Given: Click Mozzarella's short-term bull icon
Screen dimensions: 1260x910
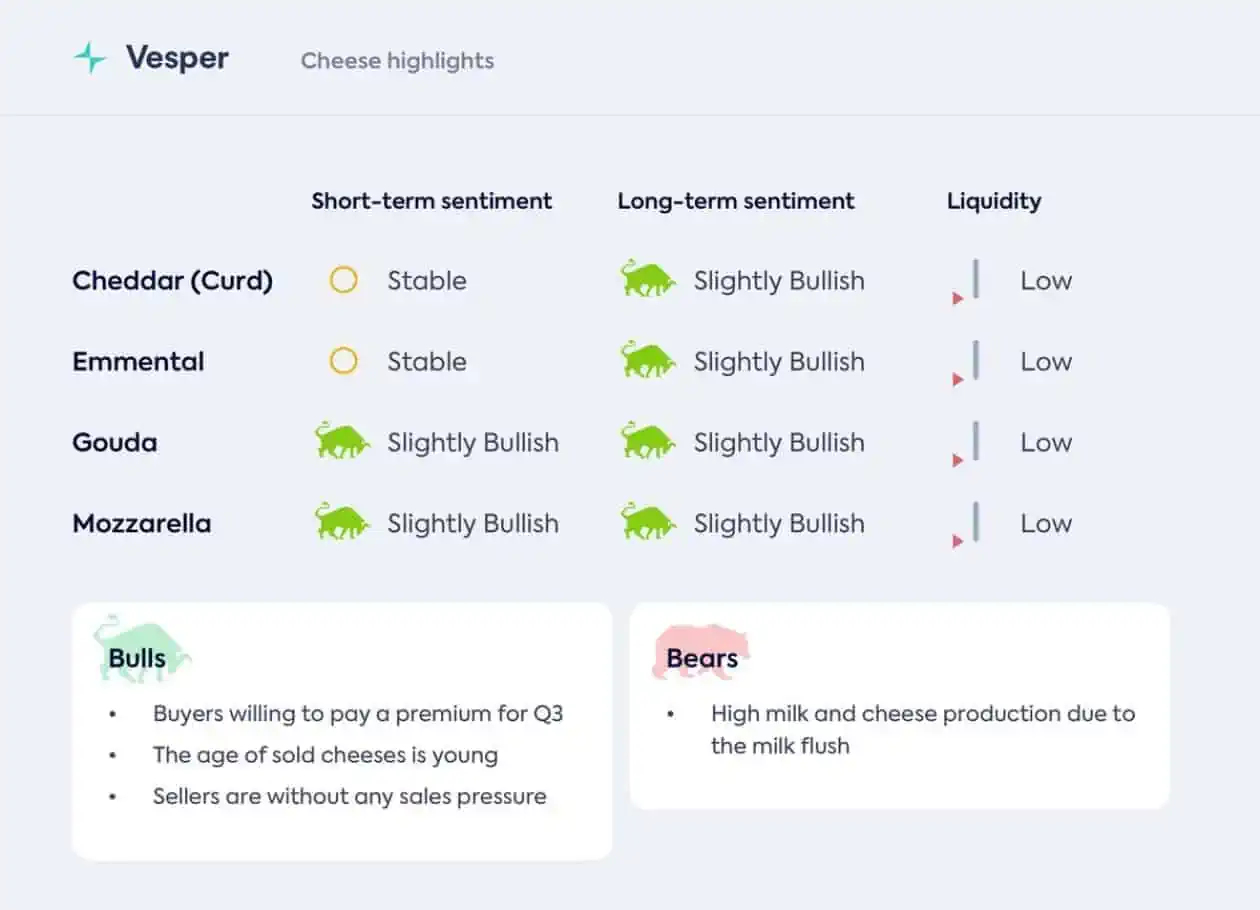Looking at the screenshot, I should [x=341, y=521].
